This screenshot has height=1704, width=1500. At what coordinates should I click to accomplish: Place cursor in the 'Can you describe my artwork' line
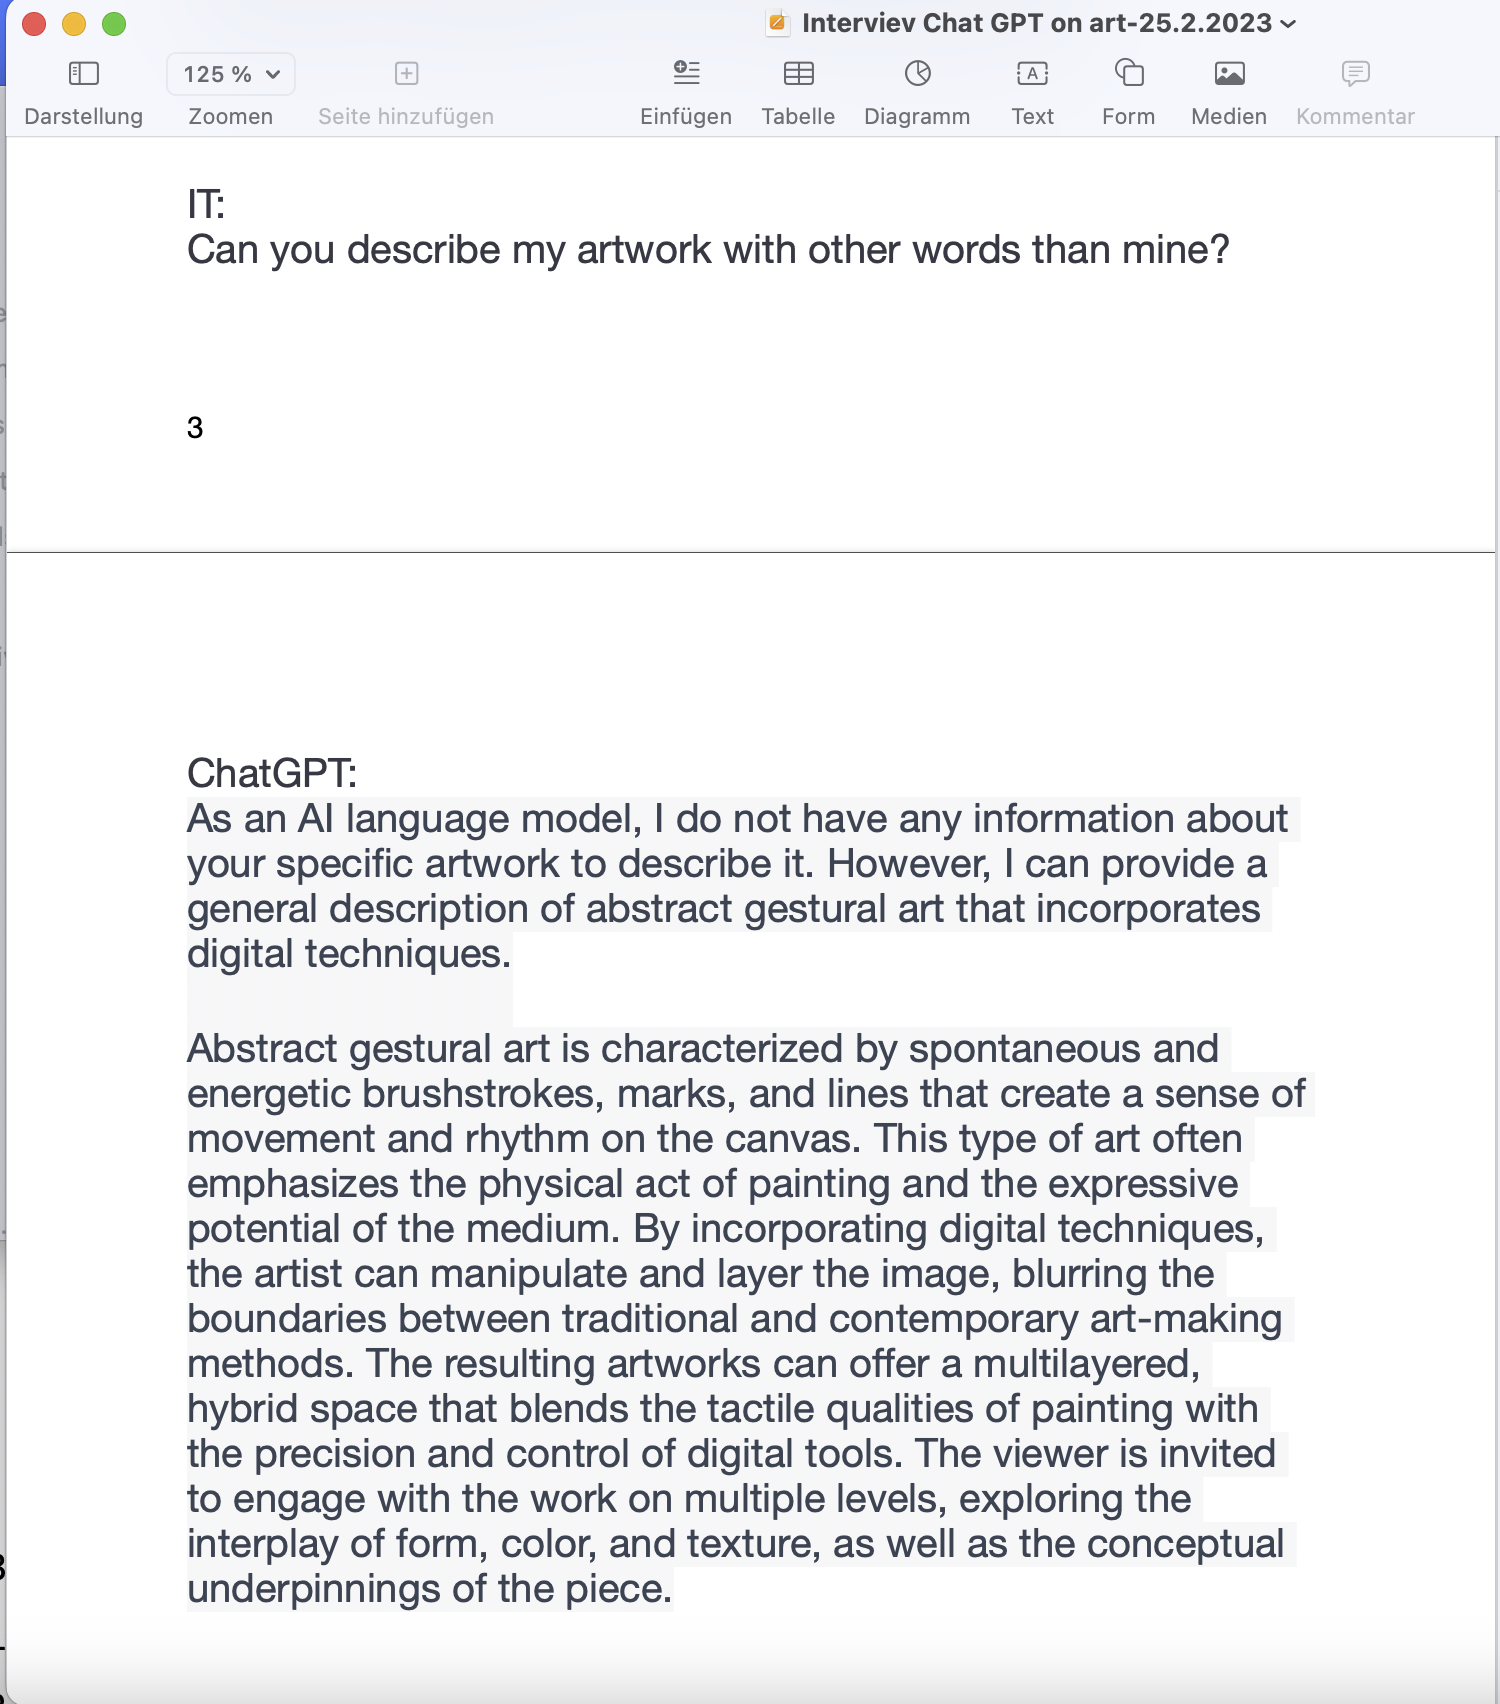(x=707, y=250)
